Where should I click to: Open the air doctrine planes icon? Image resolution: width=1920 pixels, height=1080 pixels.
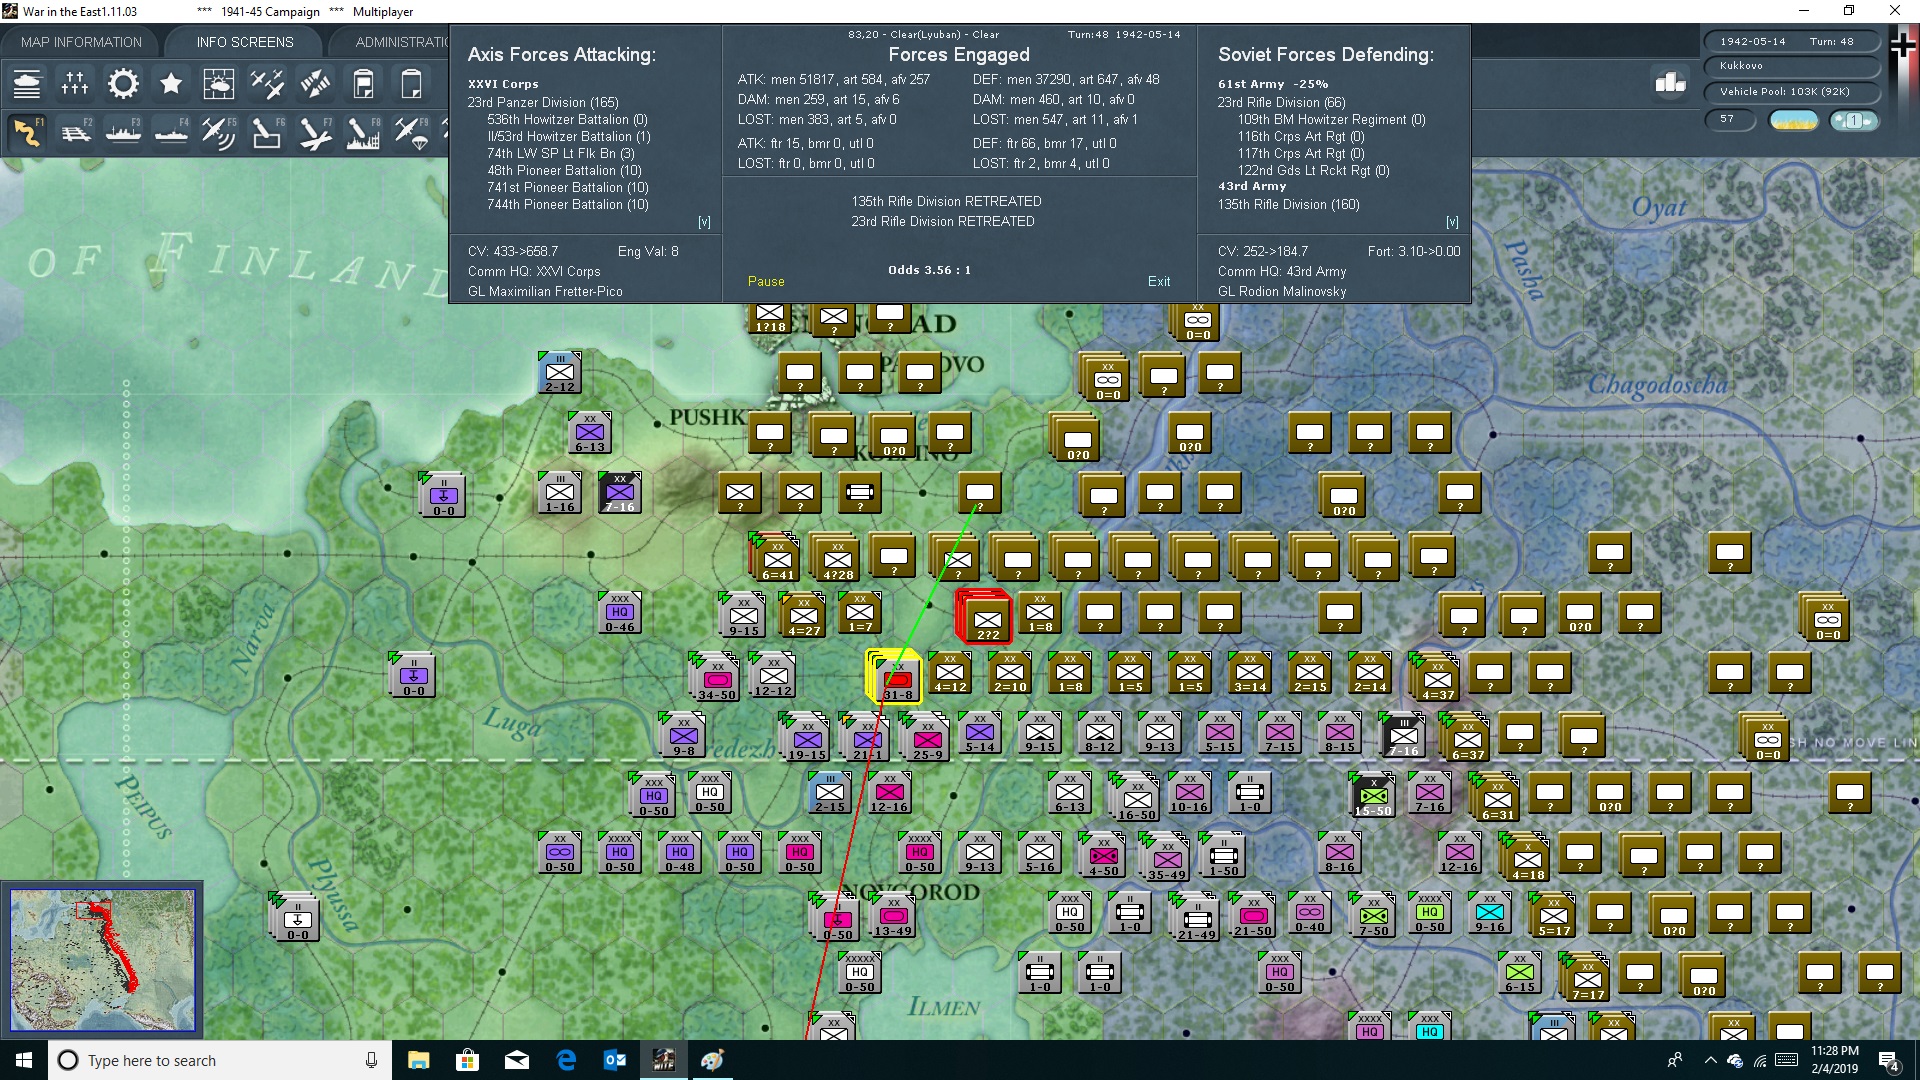(x=267, y=84)
